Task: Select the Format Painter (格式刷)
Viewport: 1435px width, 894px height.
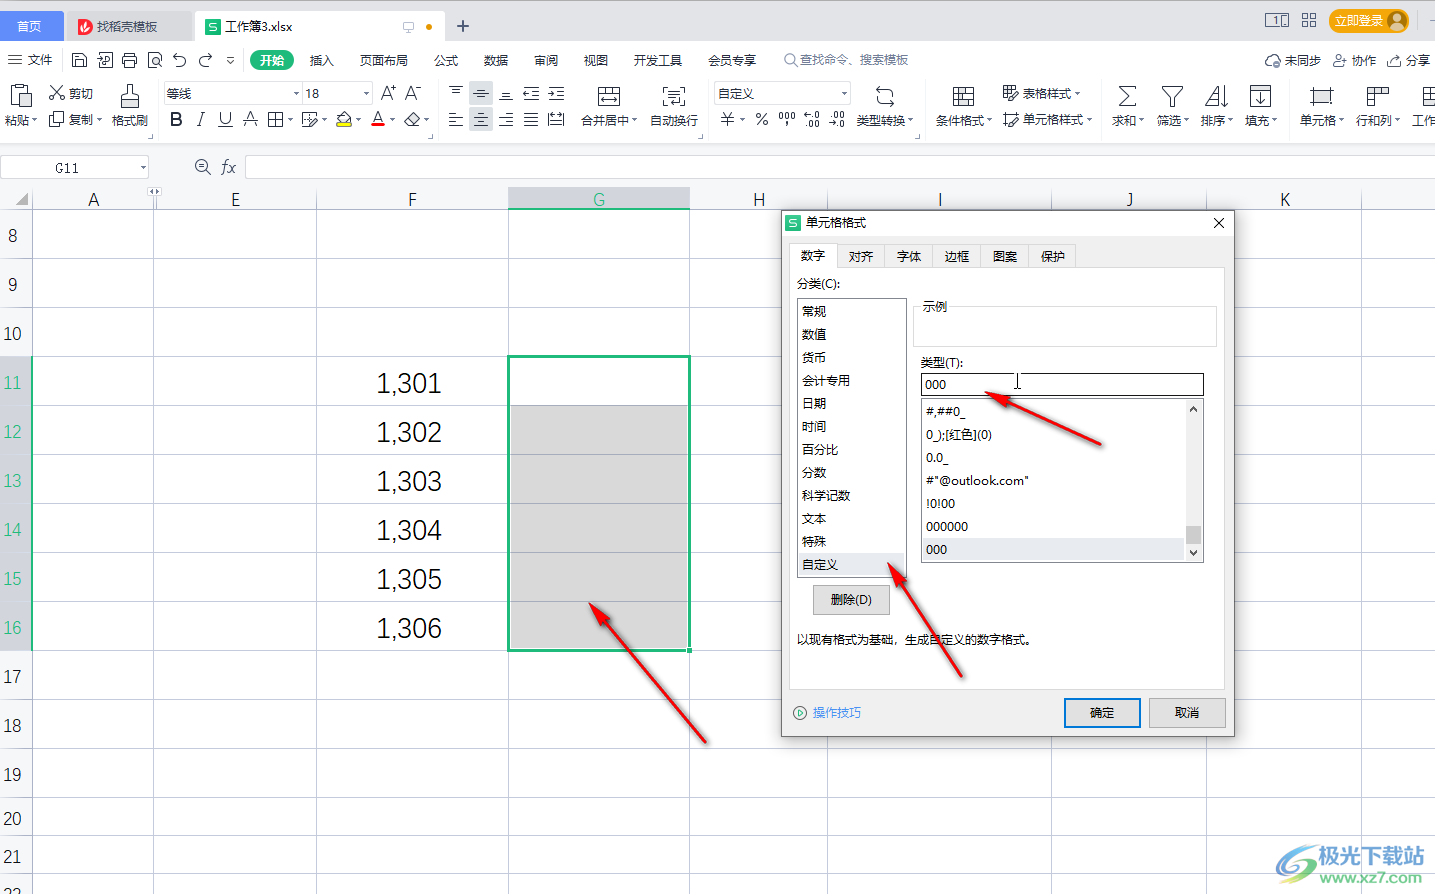Action: (x=130, y=105)
